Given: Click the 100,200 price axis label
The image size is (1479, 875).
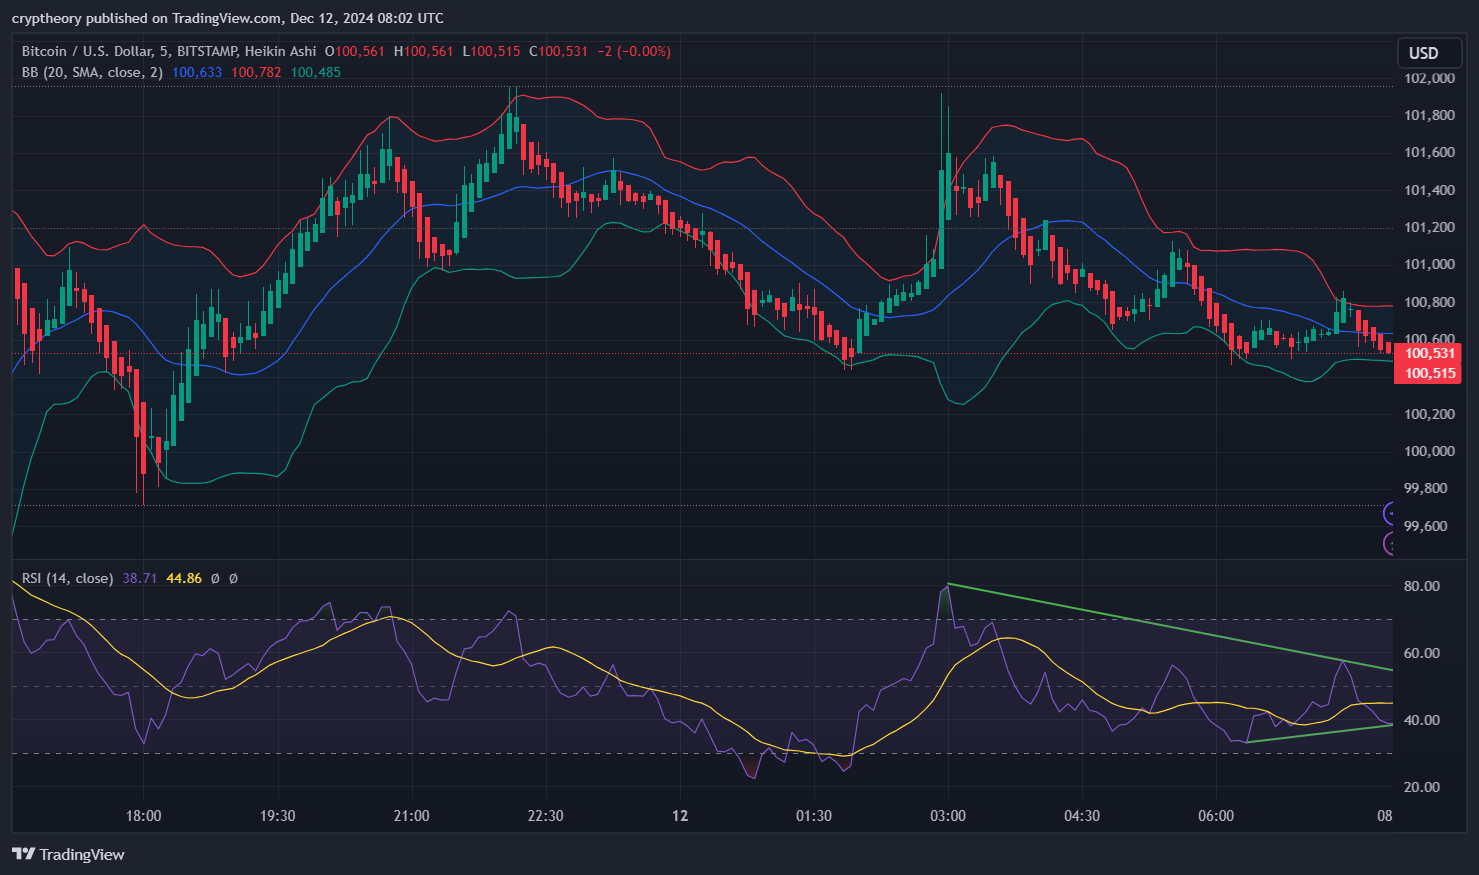Looking at the screenshot, I should click(1429, 414).
